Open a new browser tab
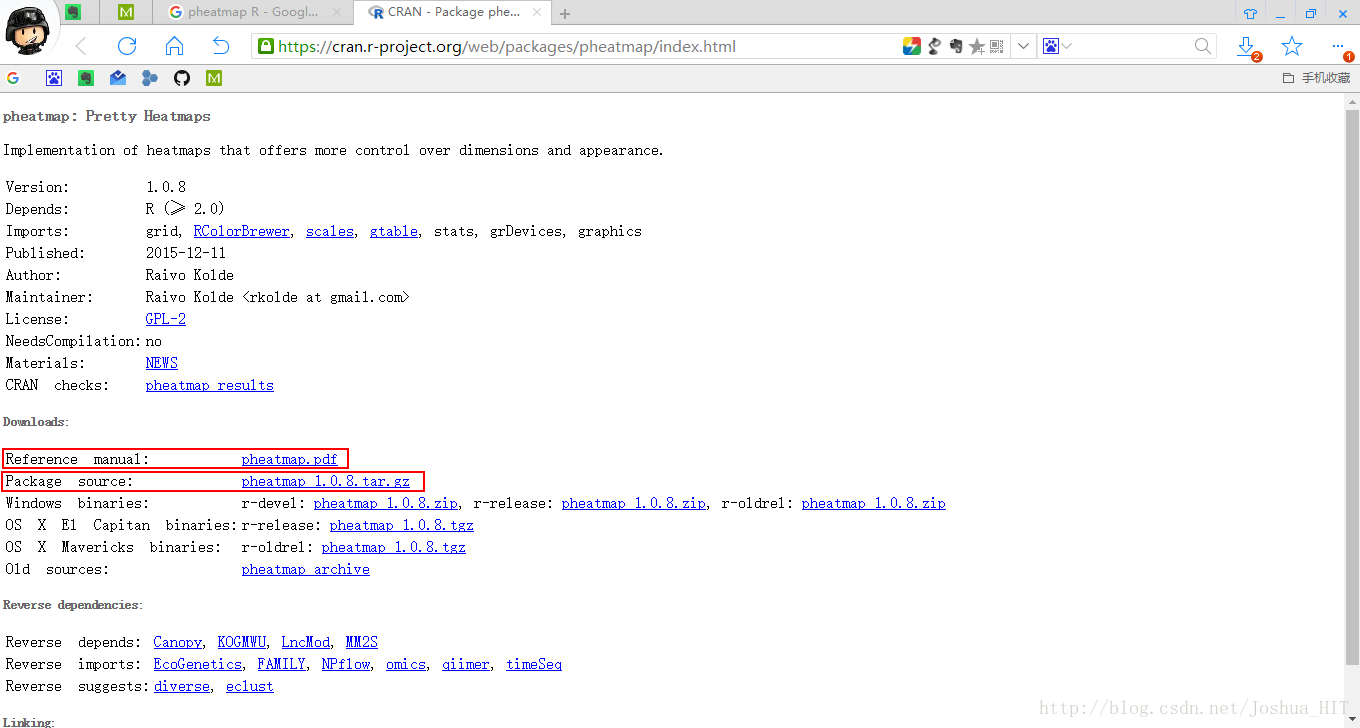Viewport: 1360px width, 728px height. pyautogui.click(x=565, y=14)
